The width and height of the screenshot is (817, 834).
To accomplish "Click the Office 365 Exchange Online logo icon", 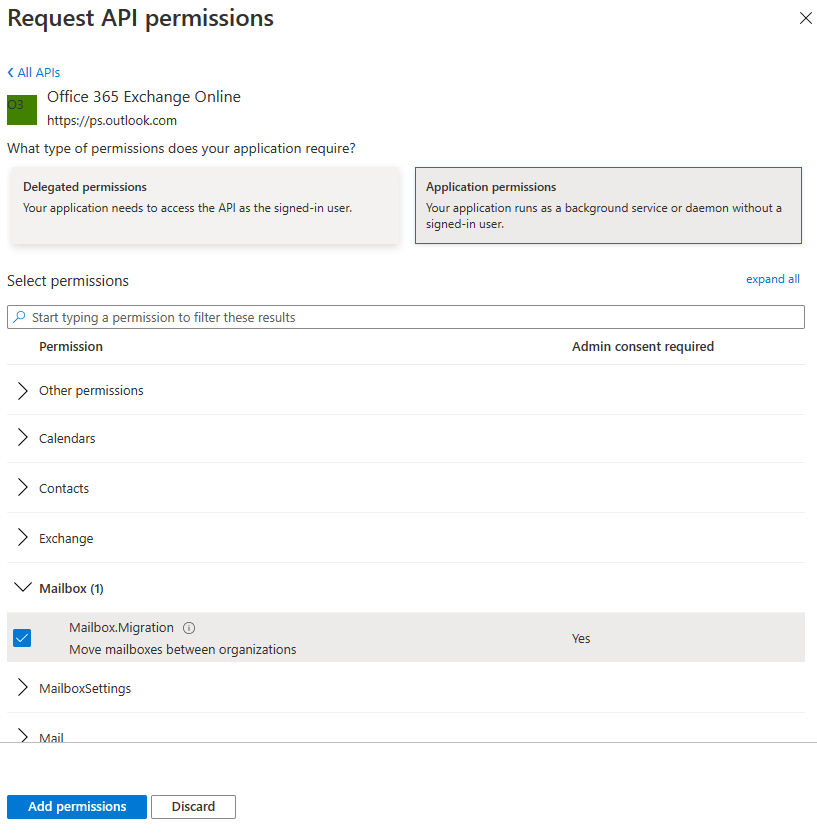I will point(22,110).
